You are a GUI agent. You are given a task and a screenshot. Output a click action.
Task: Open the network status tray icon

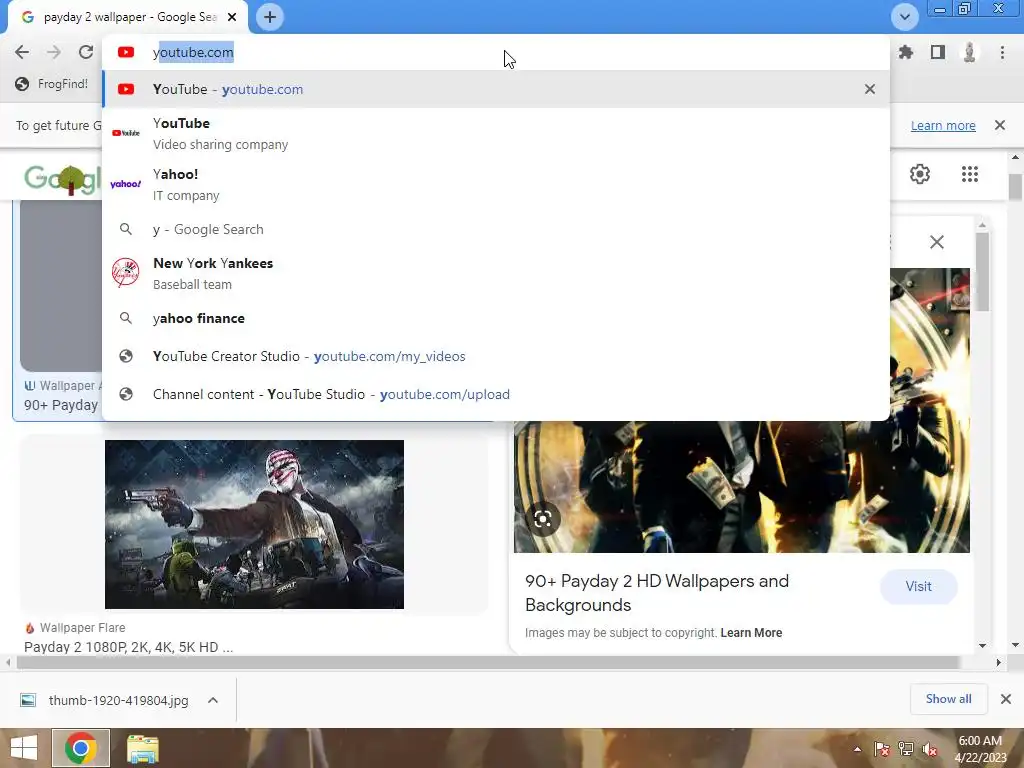pos(906,749)
